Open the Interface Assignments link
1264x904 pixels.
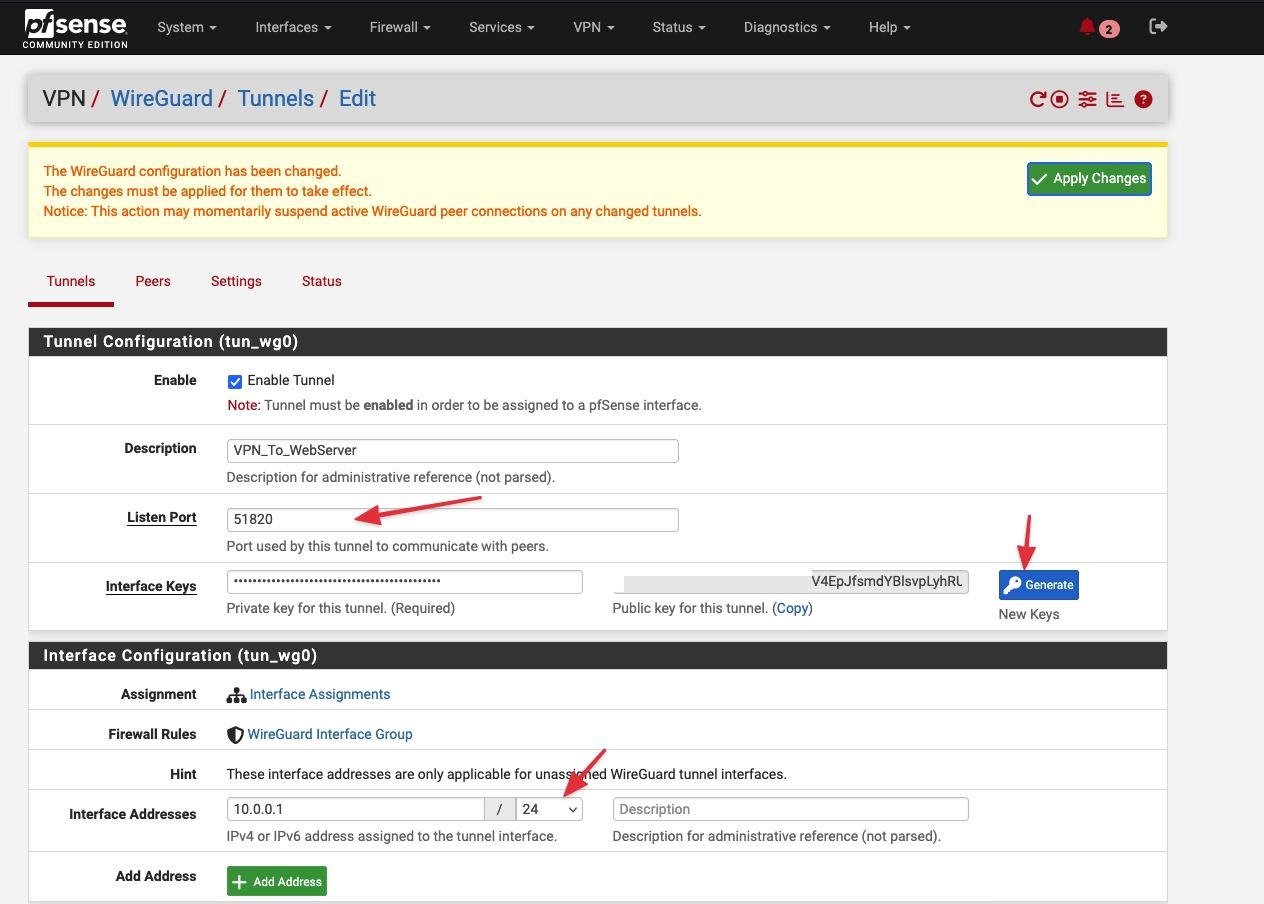click(319, 694)
